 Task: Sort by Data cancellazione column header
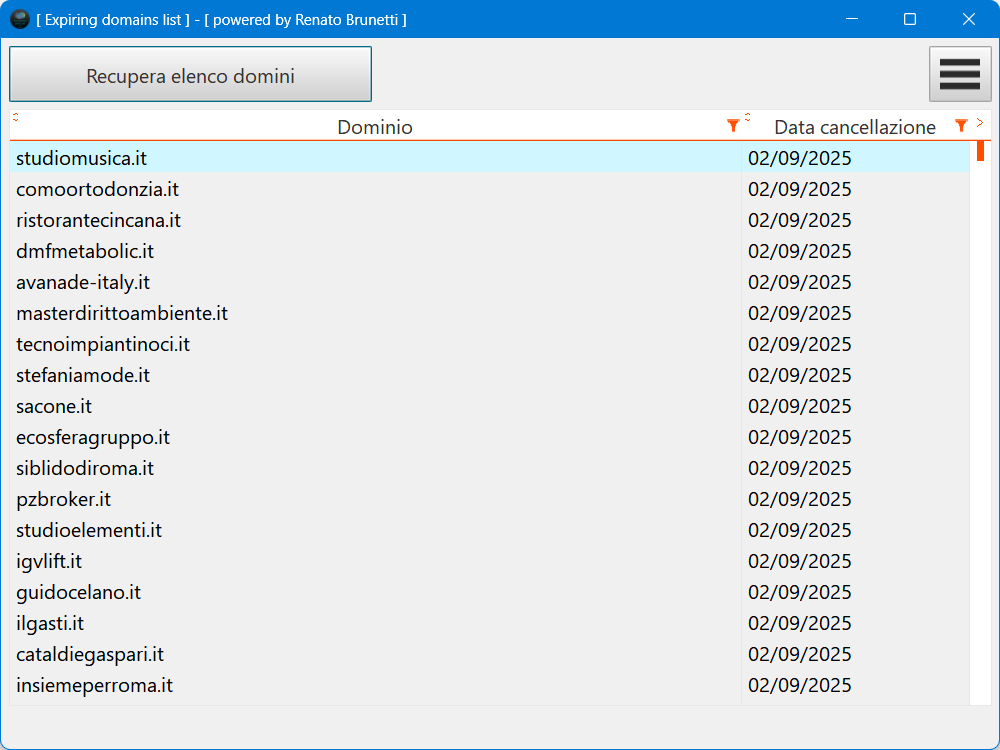(x=854, y=127)
